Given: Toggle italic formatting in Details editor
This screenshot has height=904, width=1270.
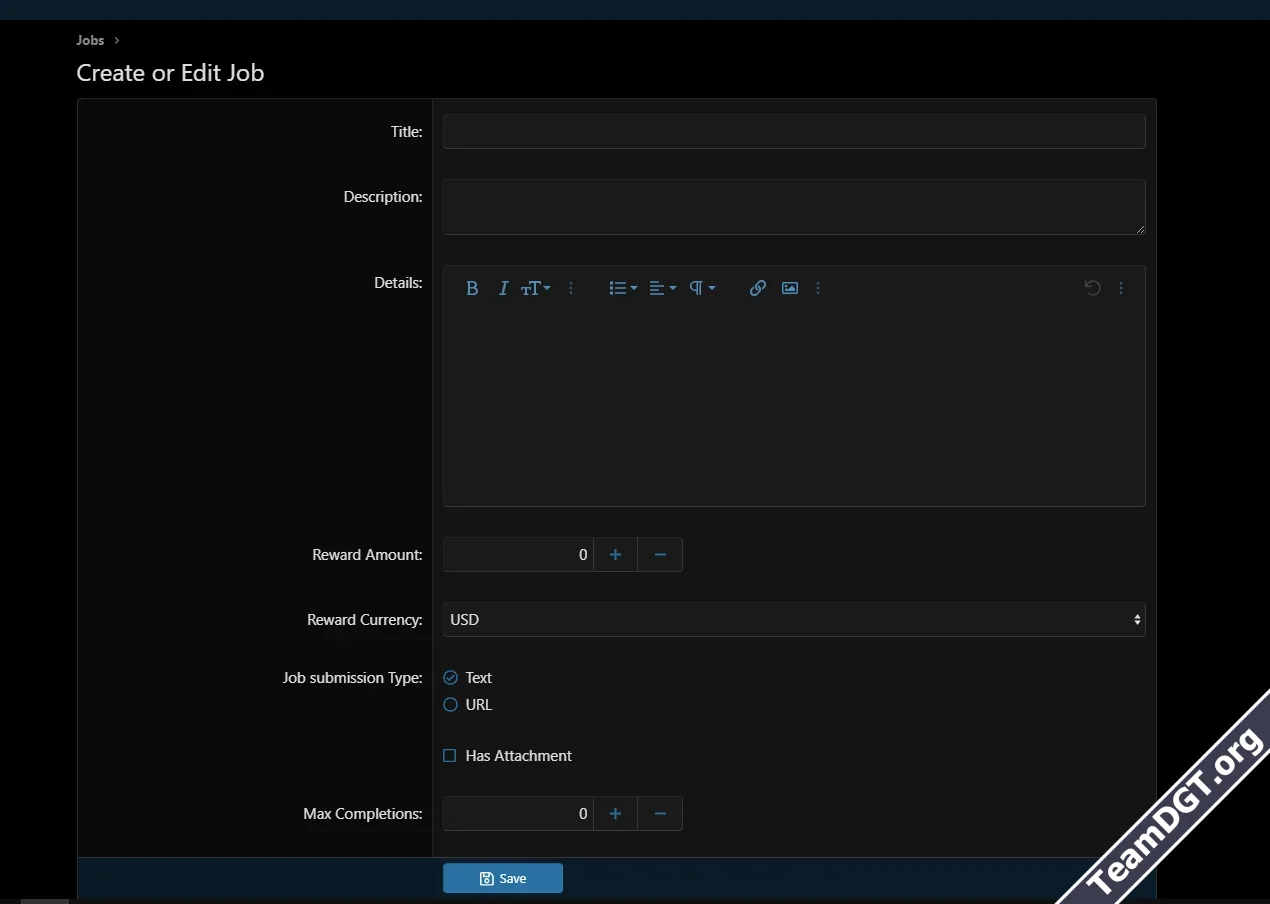Looking at the screenshot, I should click(504, 288).
